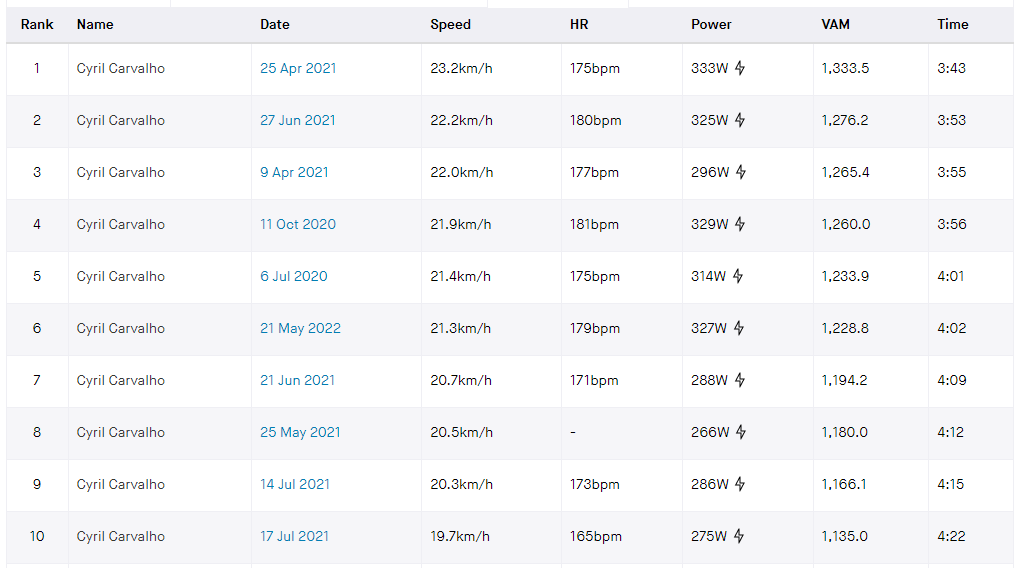Select the rank 7 Cyril Carvalho name
Screen dimensions: 1018x568
click(121, 380)
